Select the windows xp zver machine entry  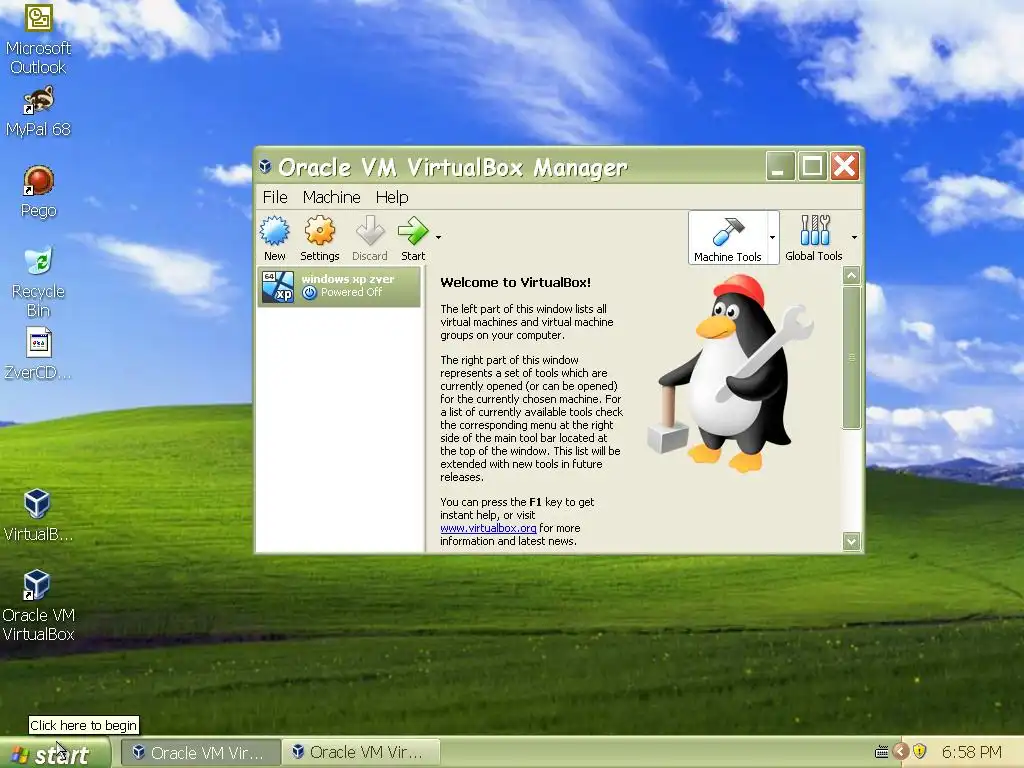[339, 286]
